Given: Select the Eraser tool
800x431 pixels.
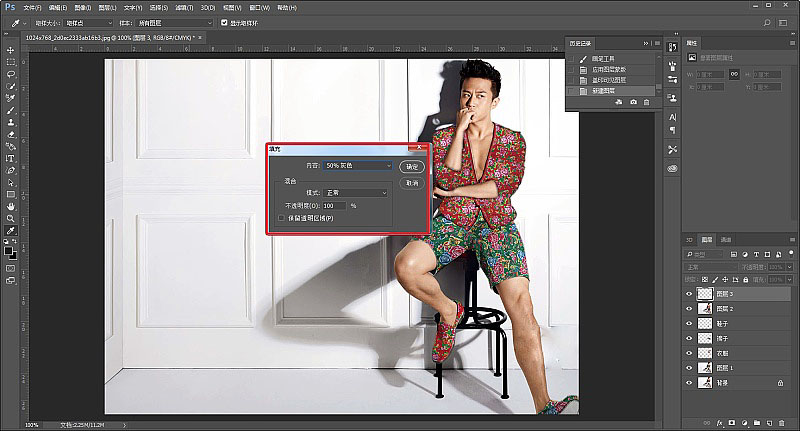Looking at the screenshot, I should (10, 135).
